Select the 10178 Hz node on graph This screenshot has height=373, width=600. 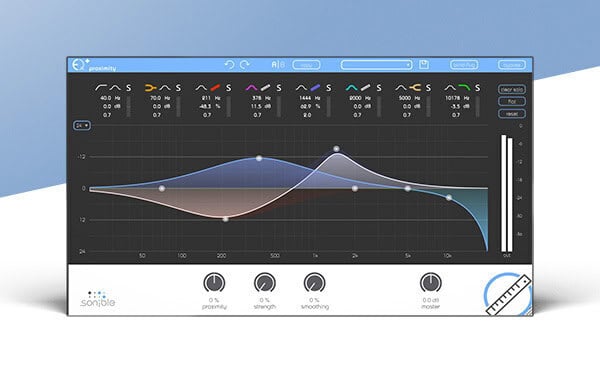coord(449,198)
